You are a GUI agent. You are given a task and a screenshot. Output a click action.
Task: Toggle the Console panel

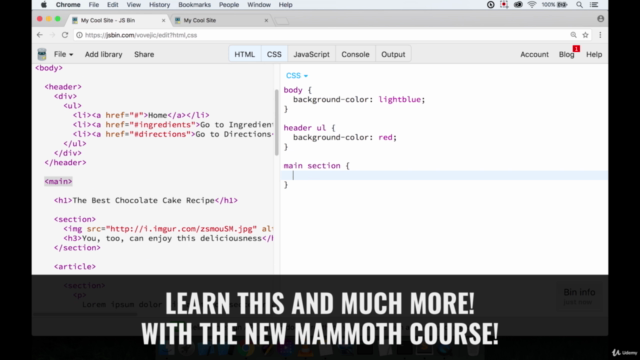click(355, 54)
